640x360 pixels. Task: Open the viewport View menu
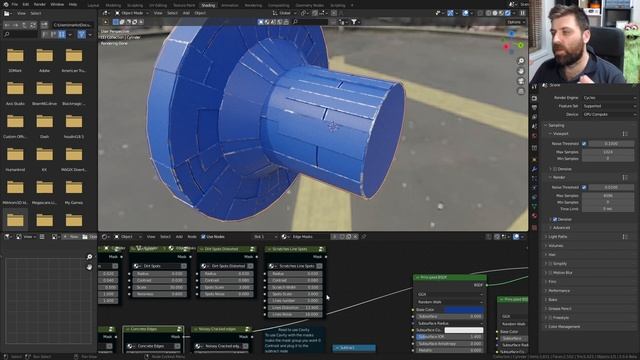pyautogui.click(x=158, y=13)
